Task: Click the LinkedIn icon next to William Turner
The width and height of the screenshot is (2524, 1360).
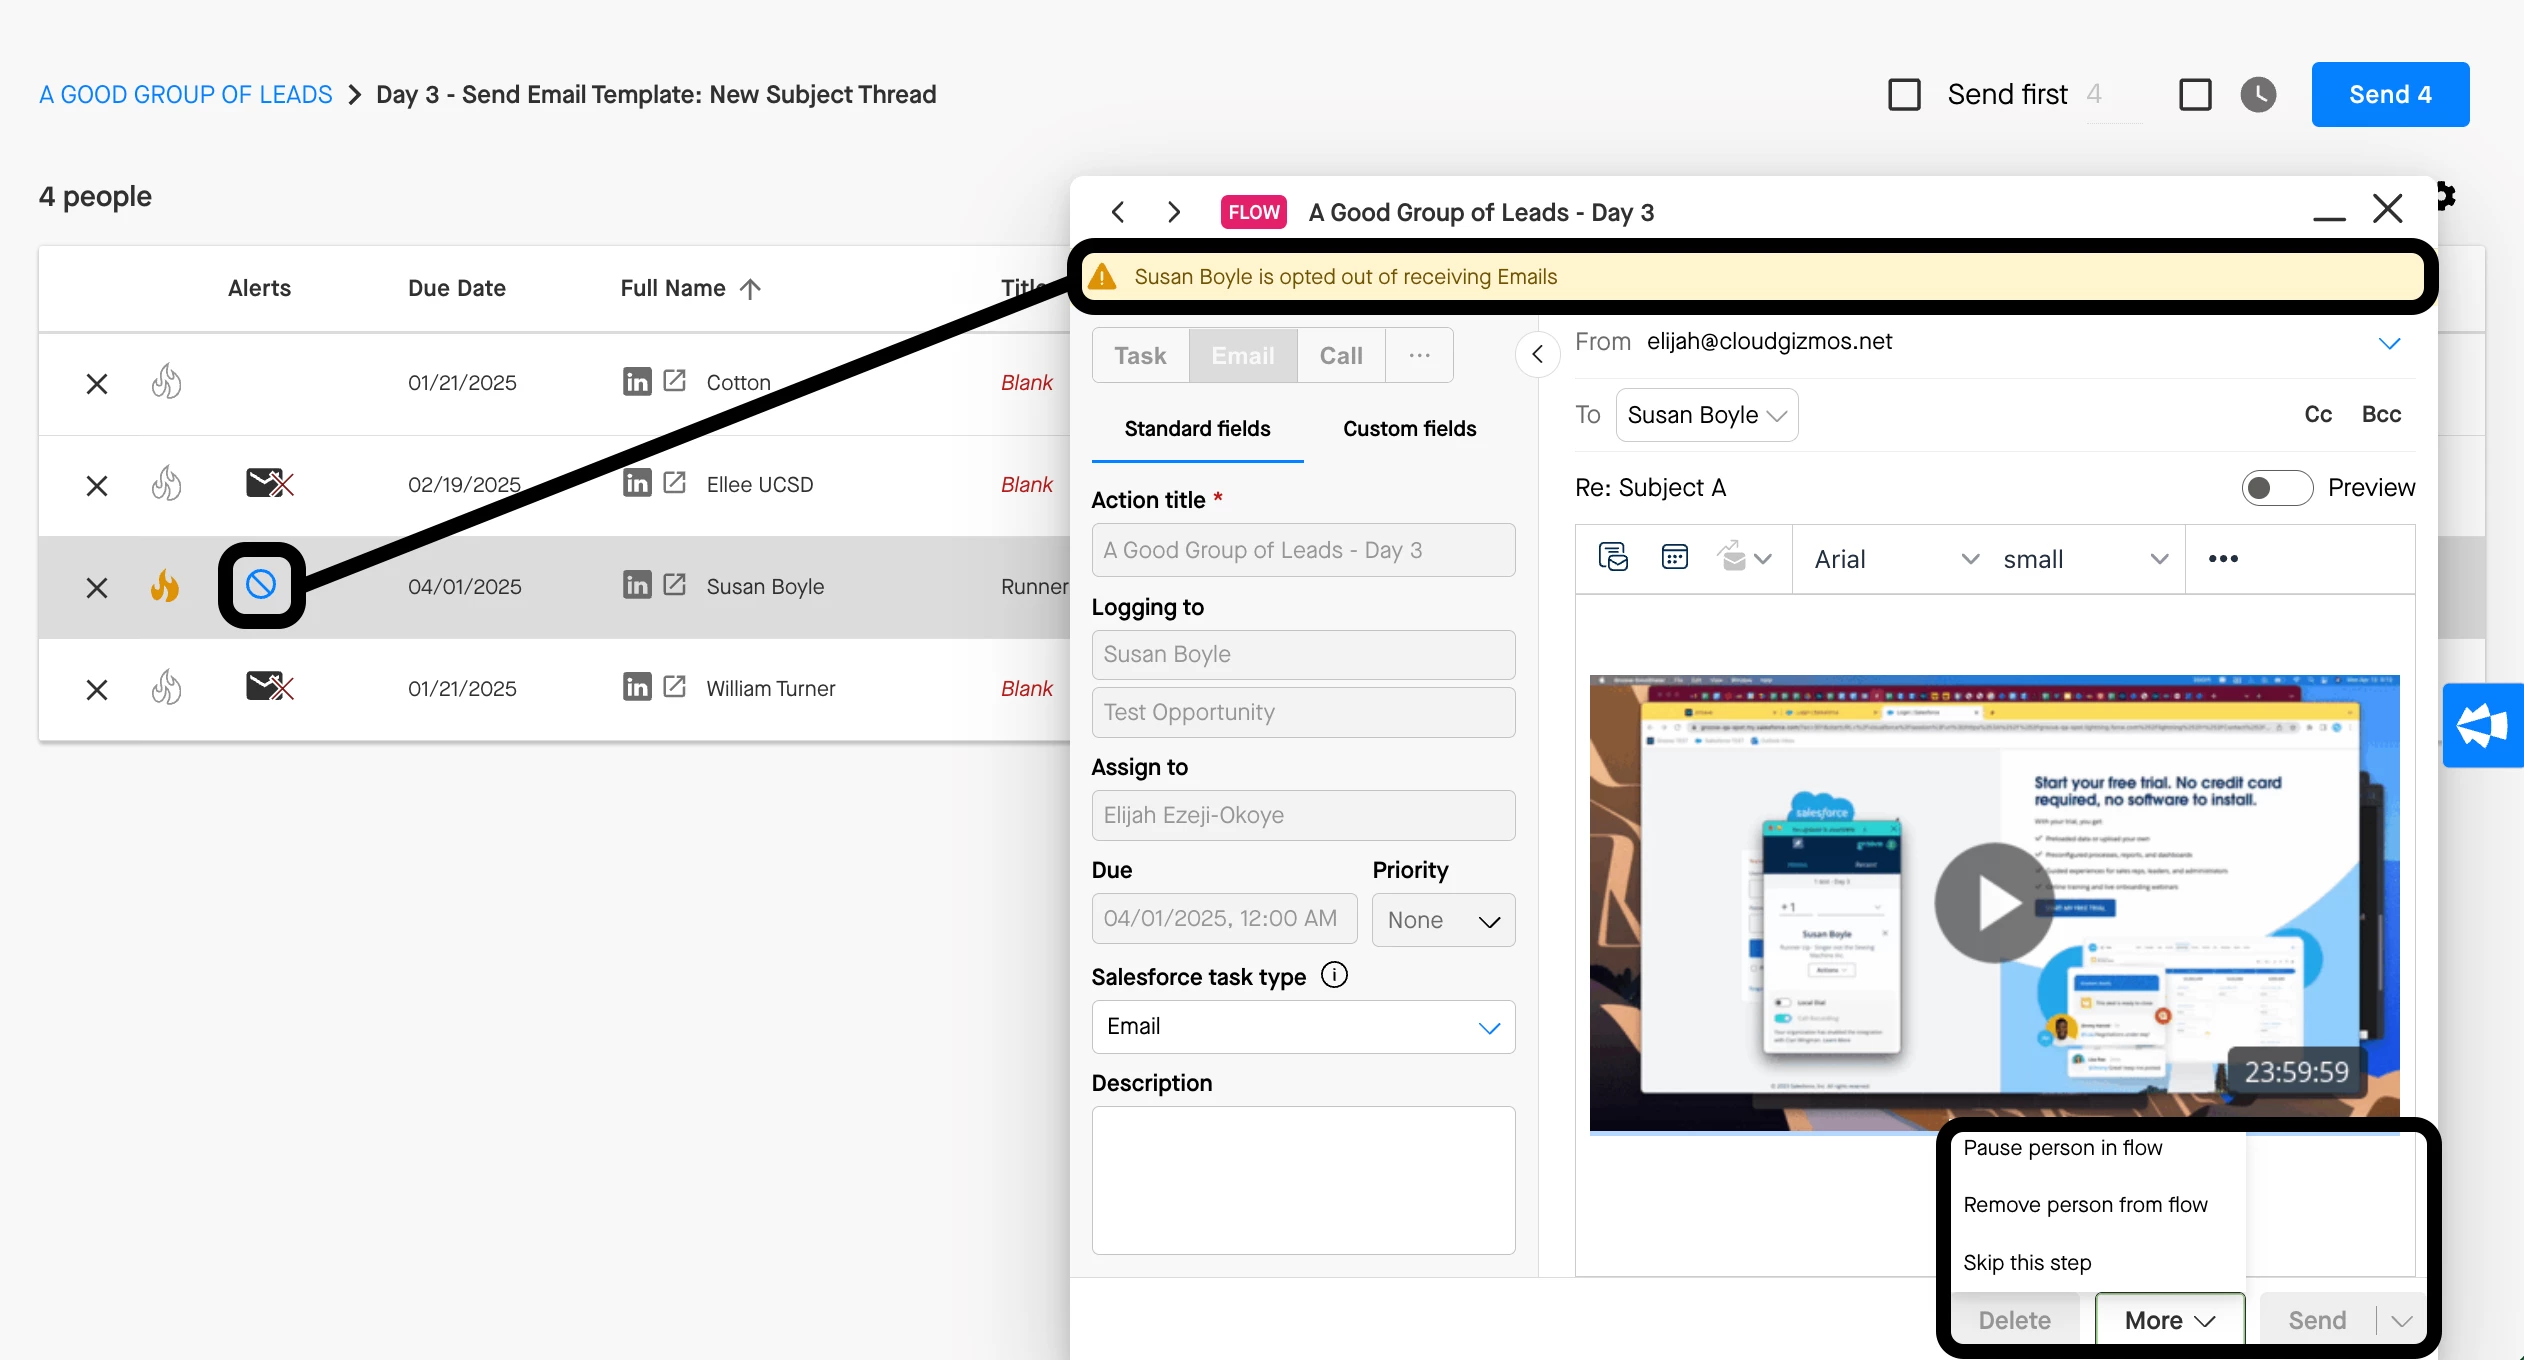Action: click(x=637, y=687)
